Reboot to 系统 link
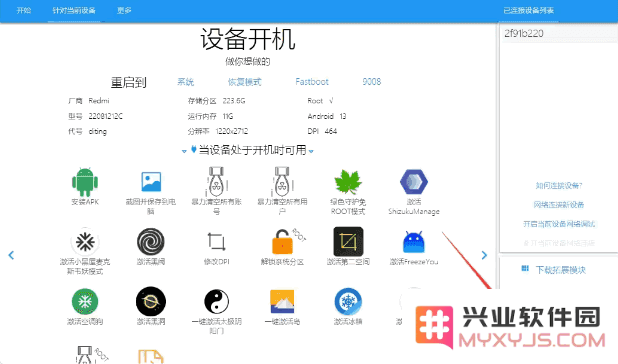The width and height of the screenshot is (618, 364). click(x=185, y=82)
